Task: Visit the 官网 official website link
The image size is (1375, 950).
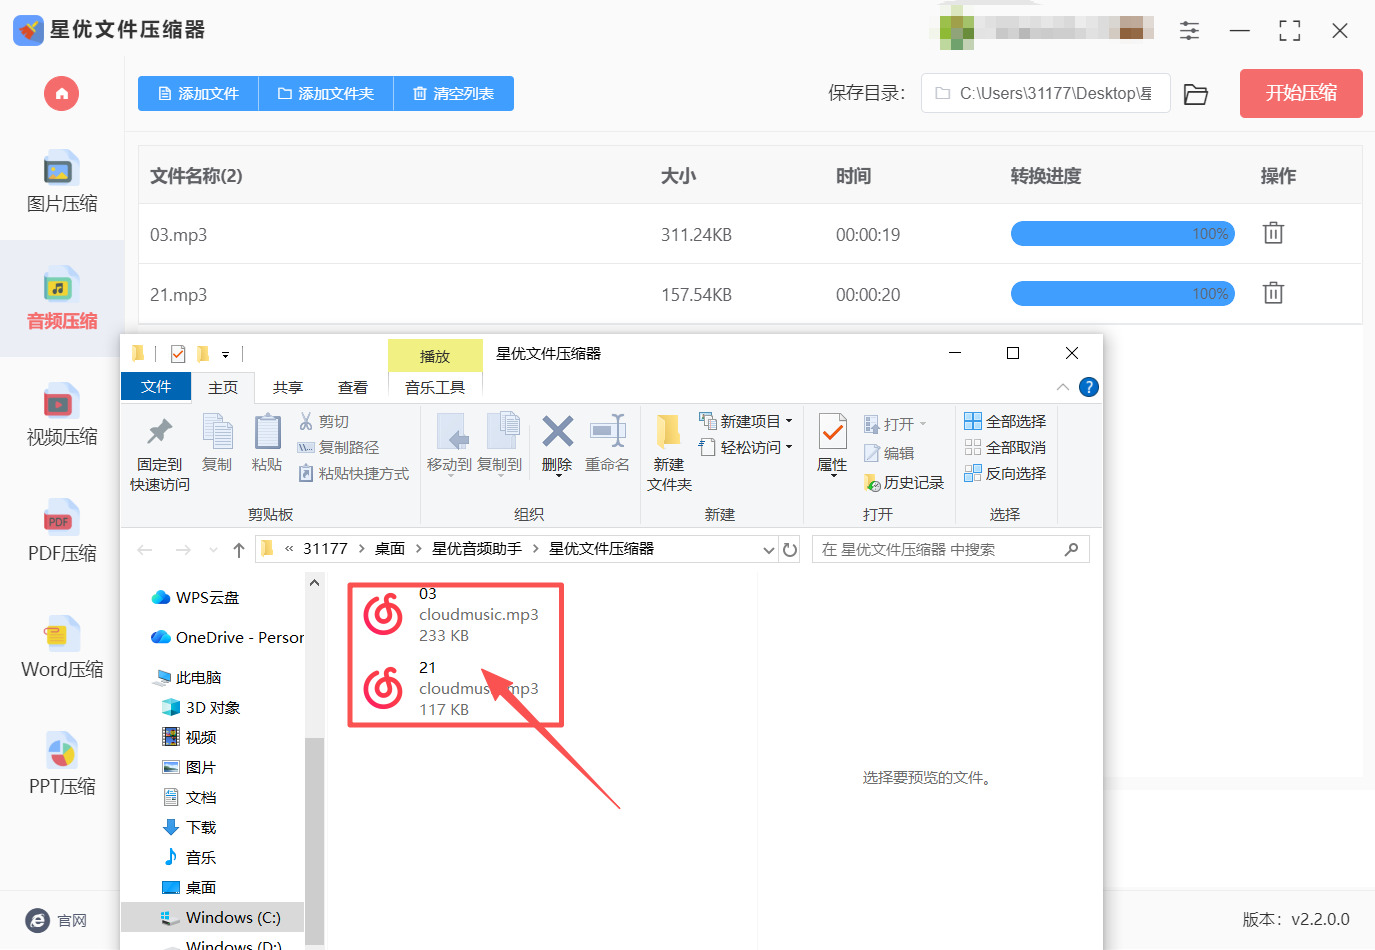Action: 57,920
